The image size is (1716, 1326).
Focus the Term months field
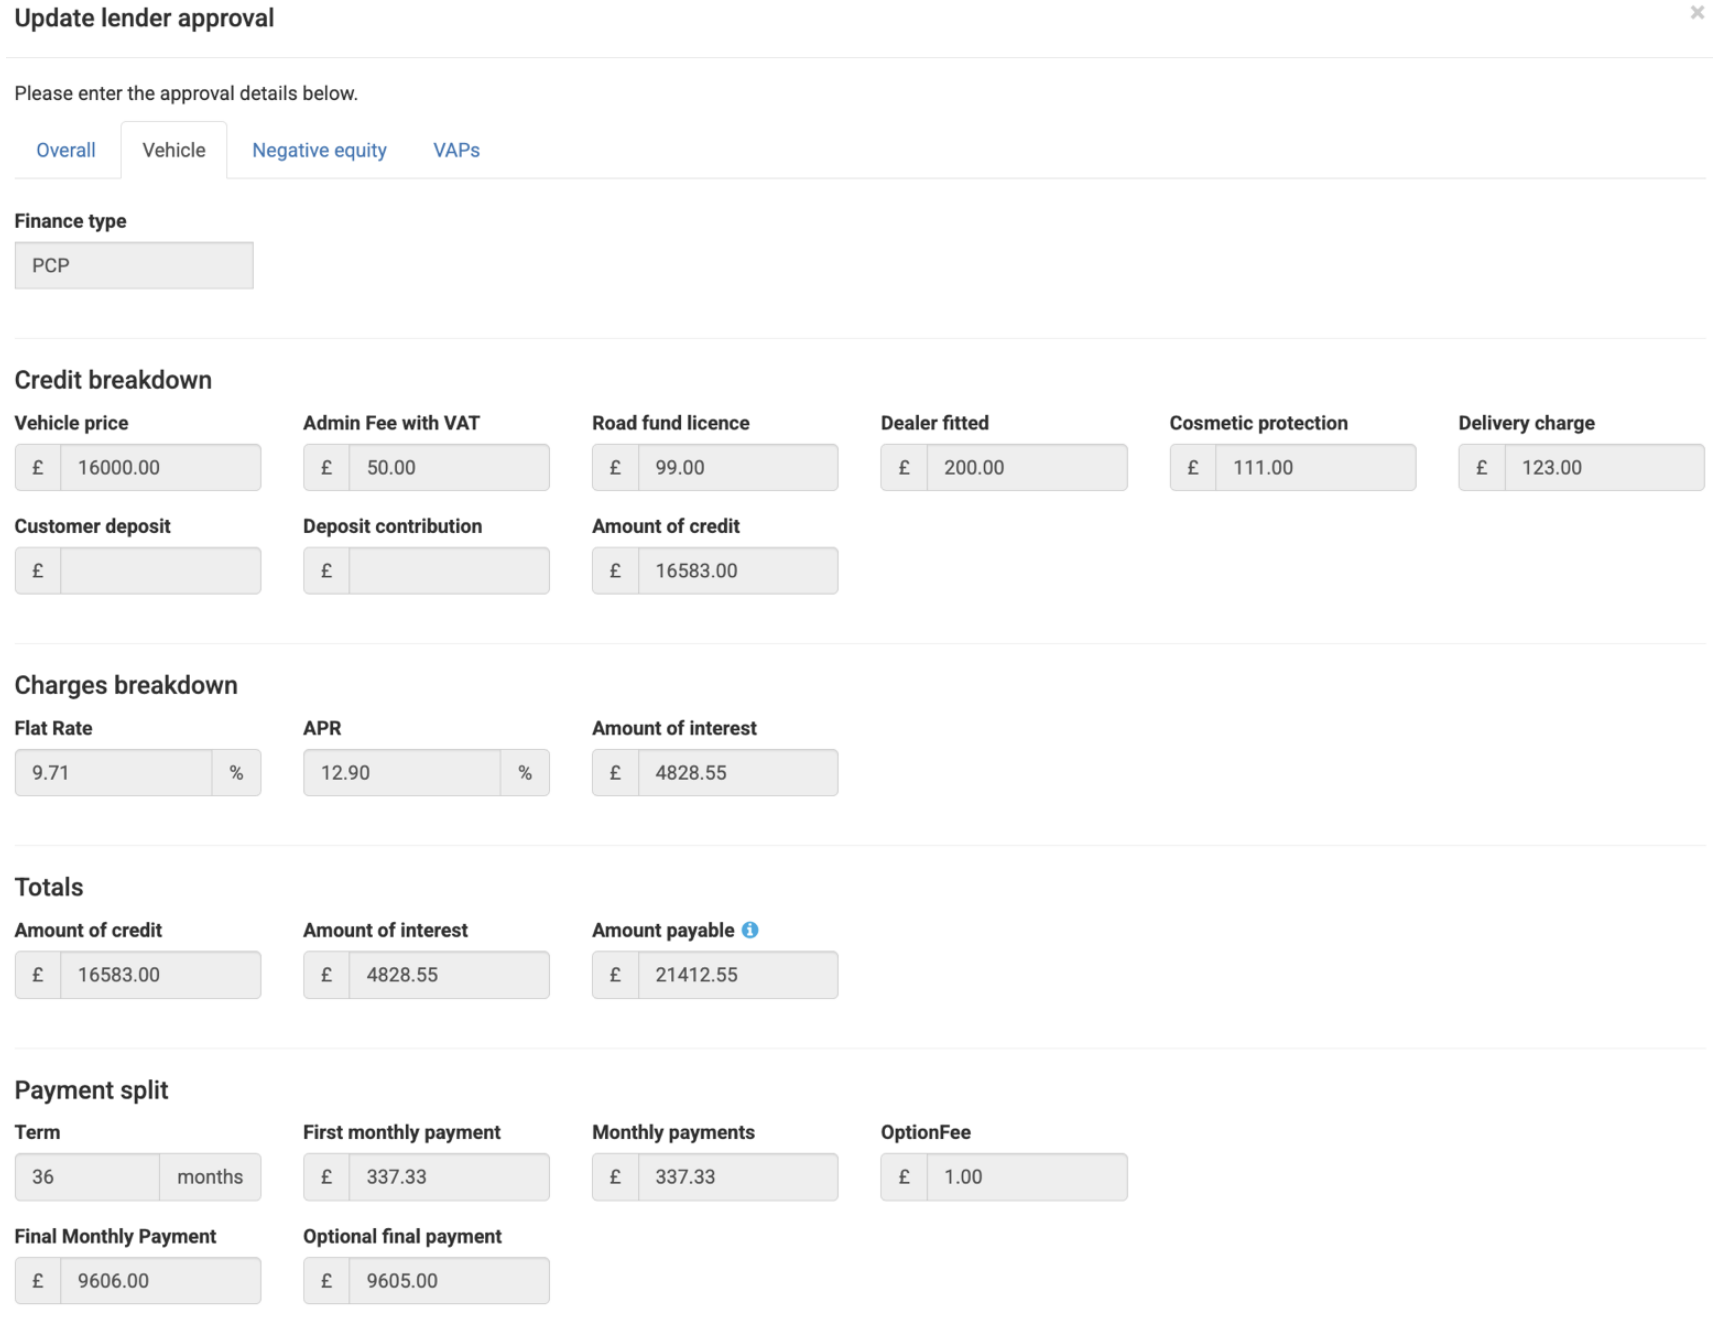tap(87, 1177)
